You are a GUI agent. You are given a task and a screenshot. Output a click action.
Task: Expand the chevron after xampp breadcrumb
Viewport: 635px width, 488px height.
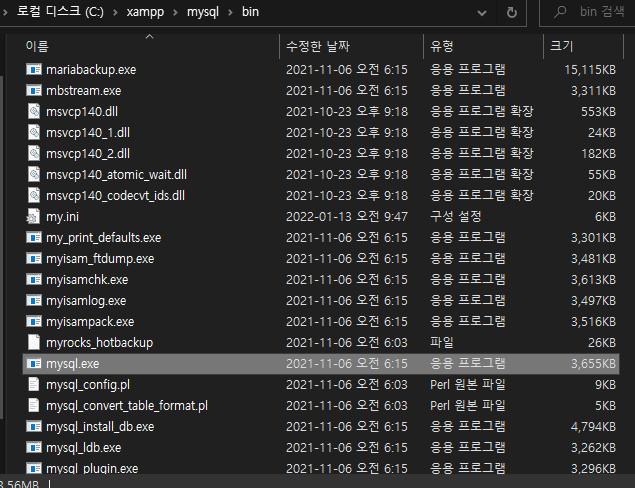[175, 13]
